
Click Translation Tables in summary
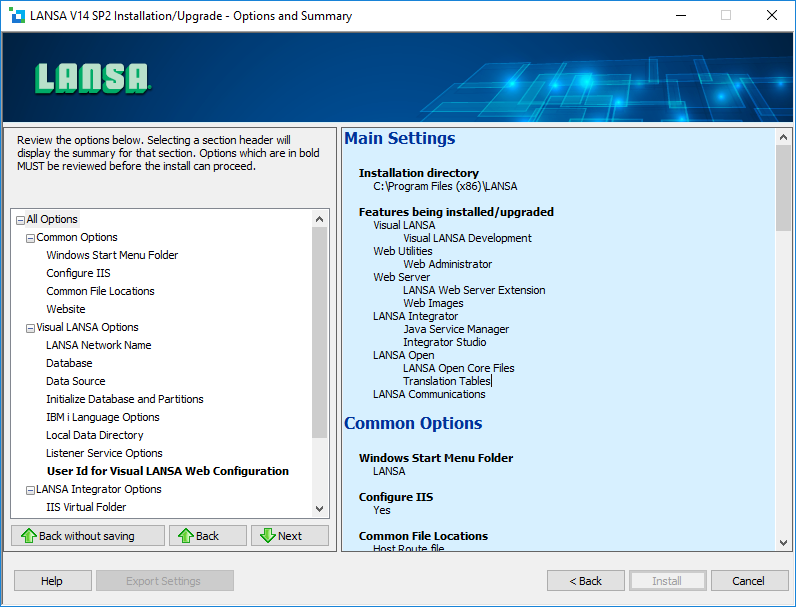[447, 381]
